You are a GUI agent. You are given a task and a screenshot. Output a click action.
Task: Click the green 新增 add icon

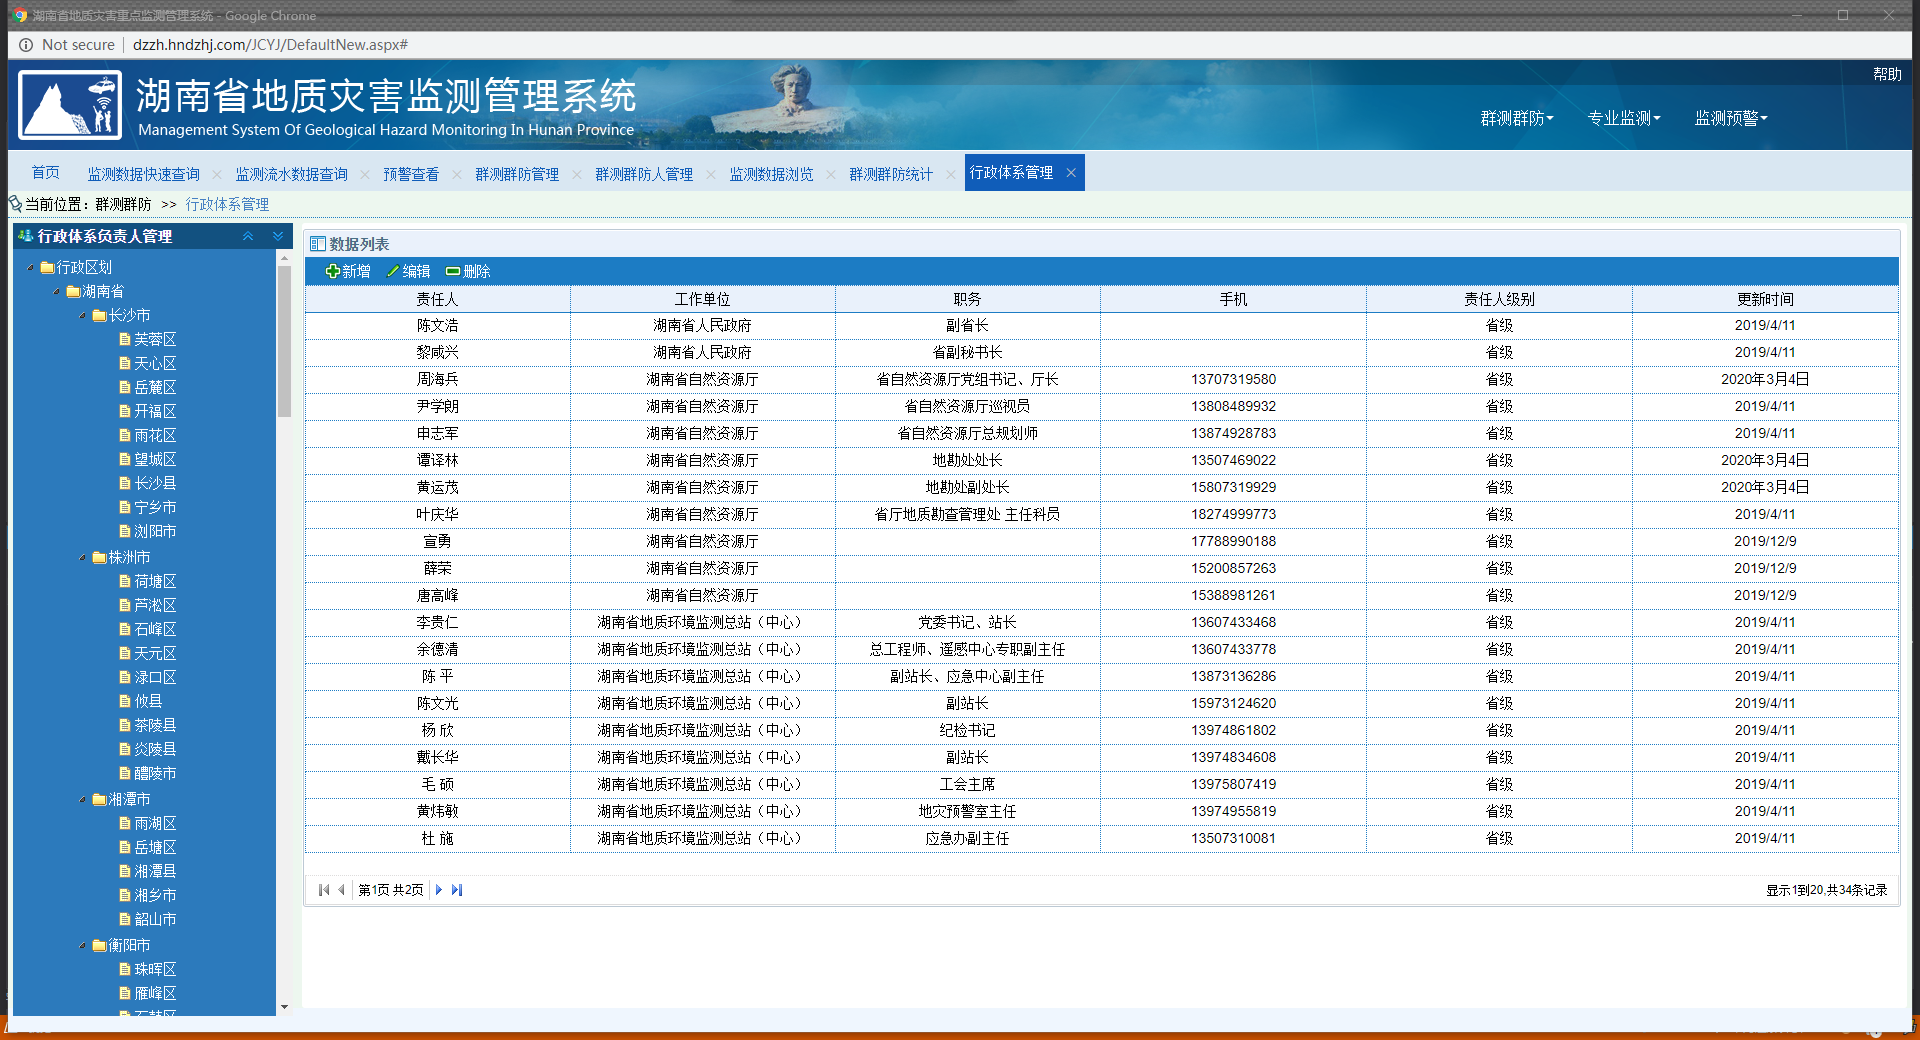pos(333,271)
